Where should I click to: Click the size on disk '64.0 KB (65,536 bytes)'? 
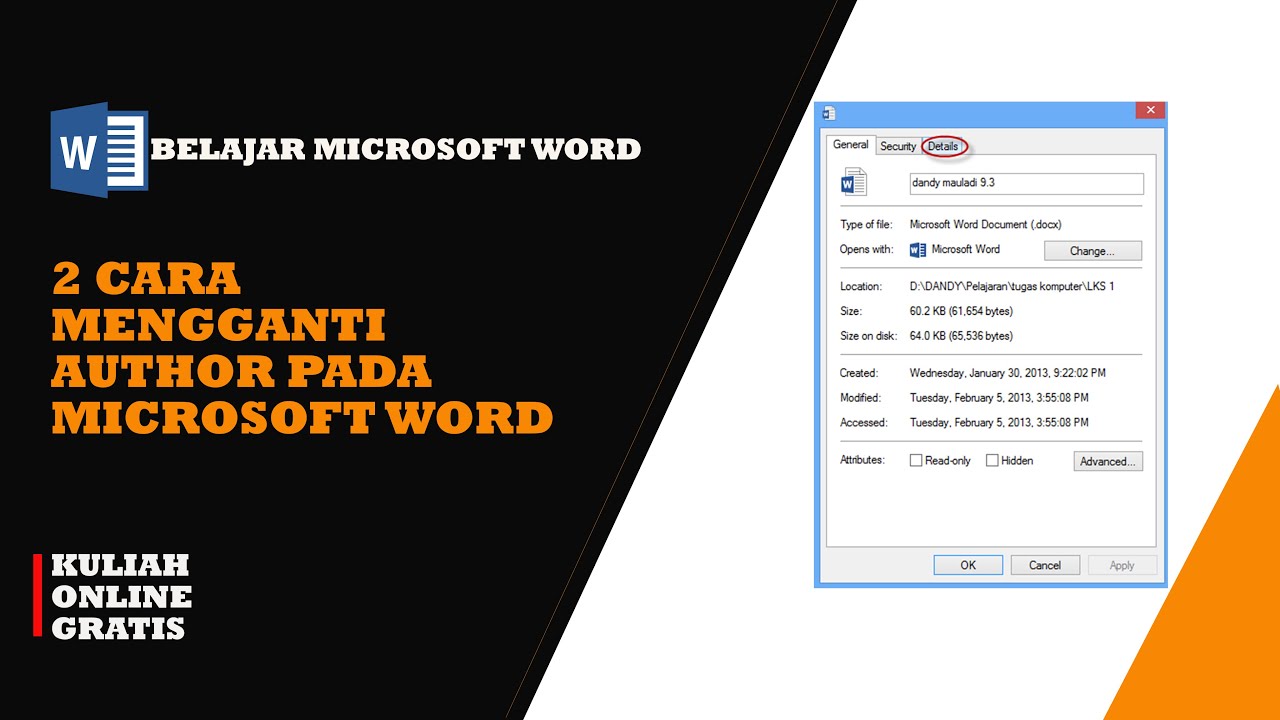[x=961, y=336]
